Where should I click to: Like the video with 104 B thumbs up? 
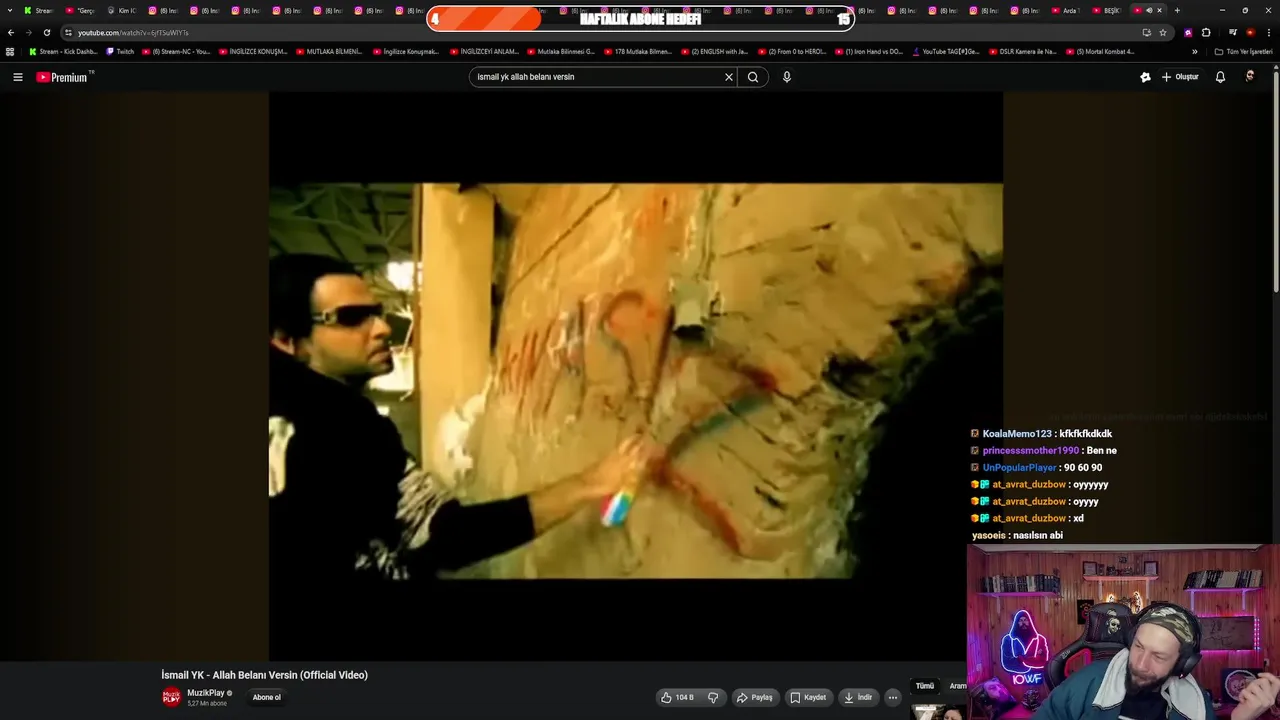pos(677,697)
